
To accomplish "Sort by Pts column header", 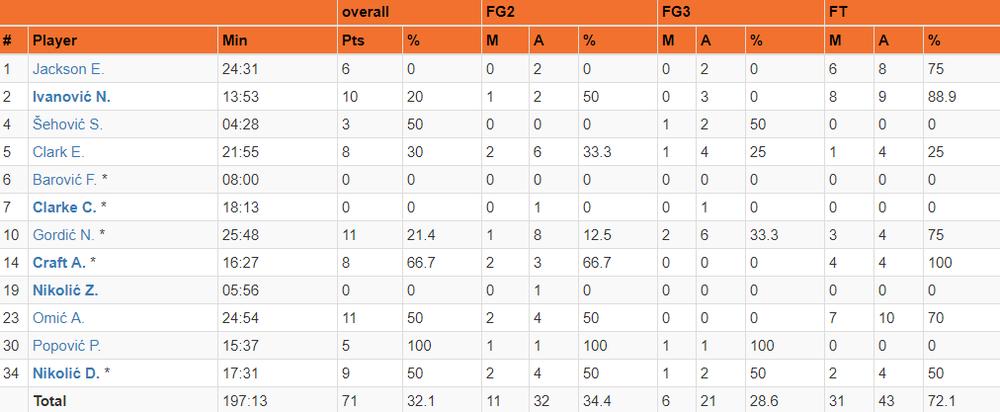I will (x=354, y=41).
